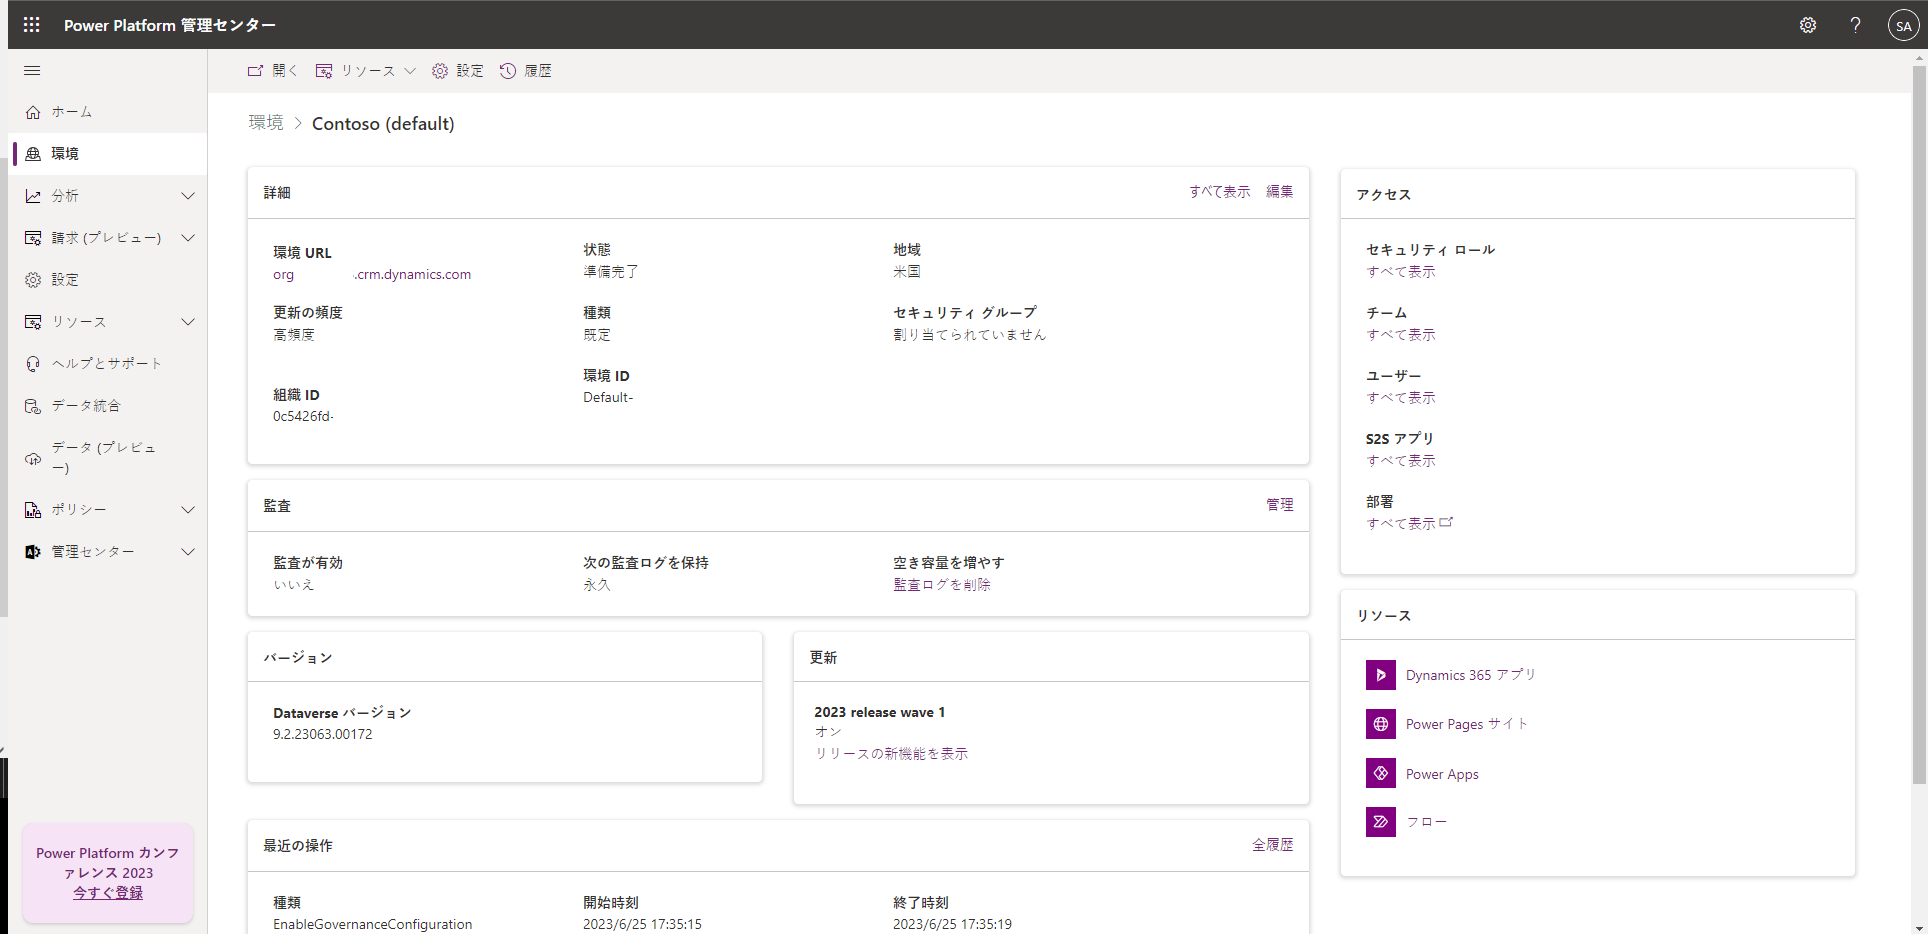
Task: Click すべて表示 under S2S アプリ
Action: coord(1401,461)
